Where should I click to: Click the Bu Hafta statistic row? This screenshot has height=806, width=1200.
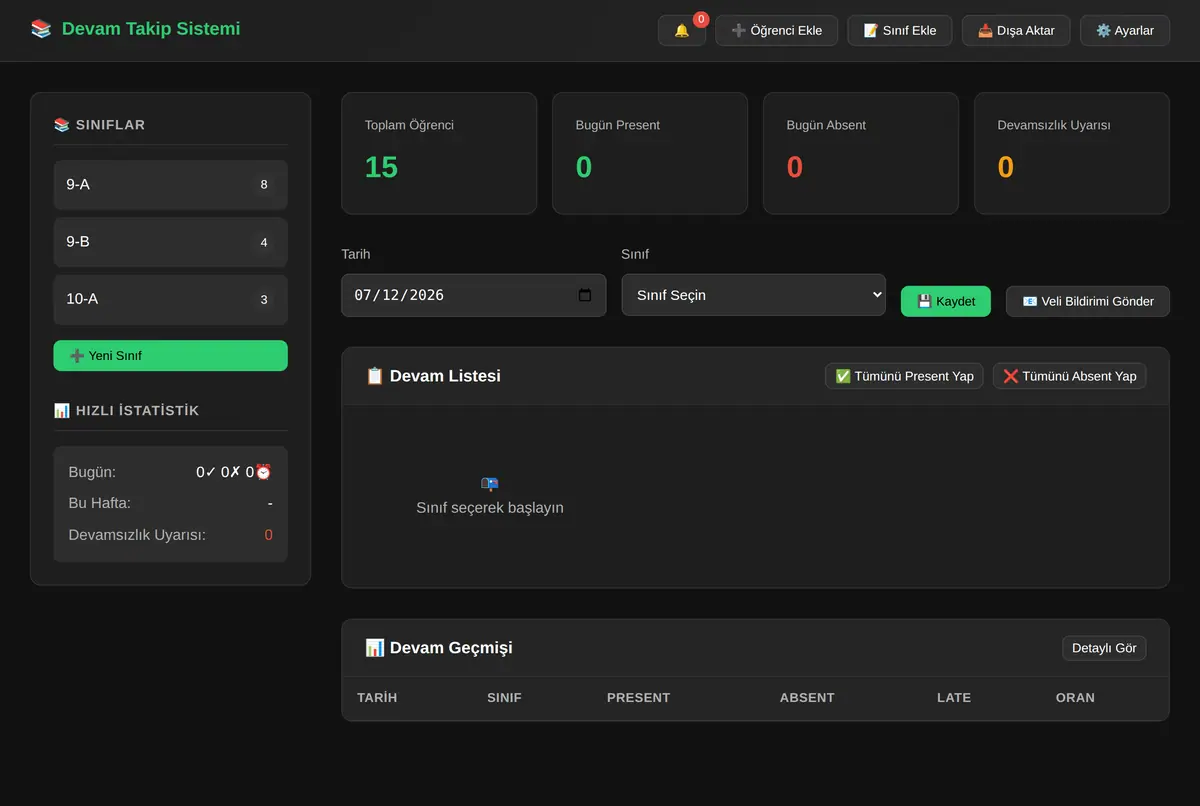pos(170,503)
